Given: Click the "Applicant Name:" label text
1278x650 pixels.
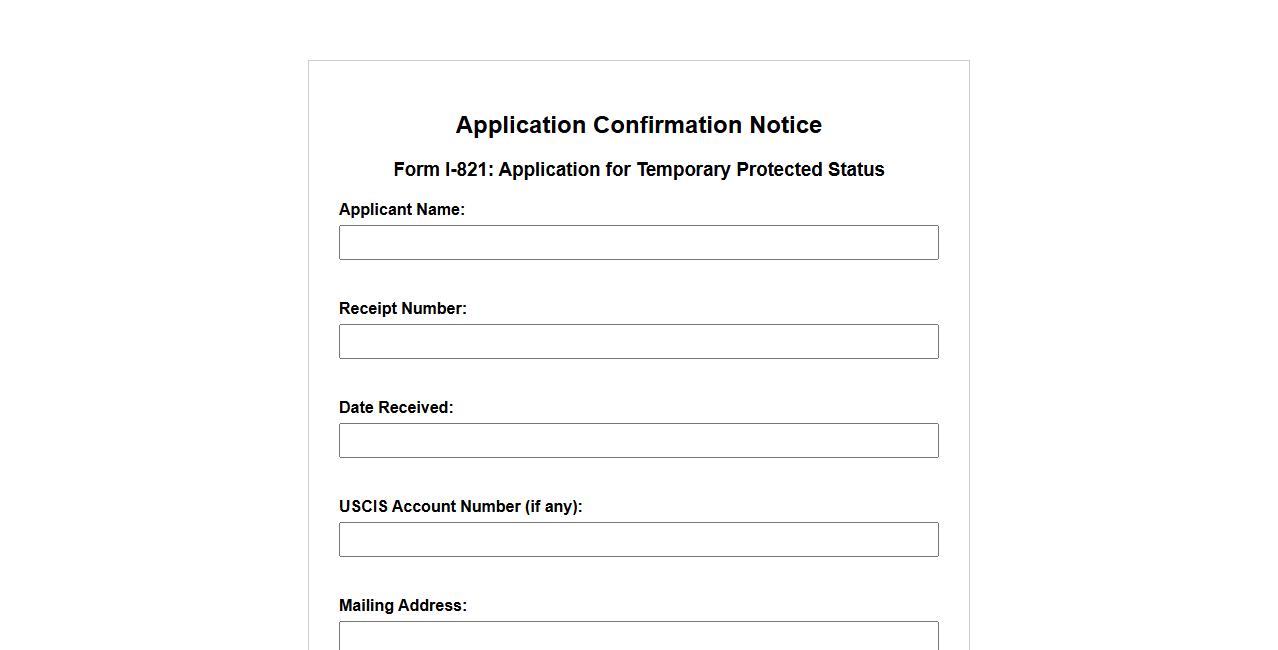Looking at the screenshot, I should click(402, 210).
